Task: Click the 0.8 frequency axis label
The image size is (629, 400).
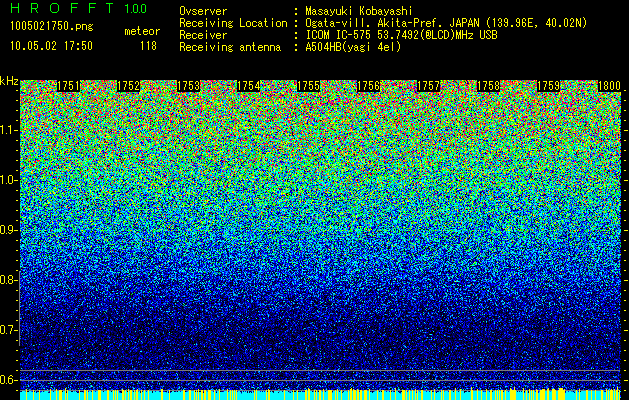Action: point(8,280)
